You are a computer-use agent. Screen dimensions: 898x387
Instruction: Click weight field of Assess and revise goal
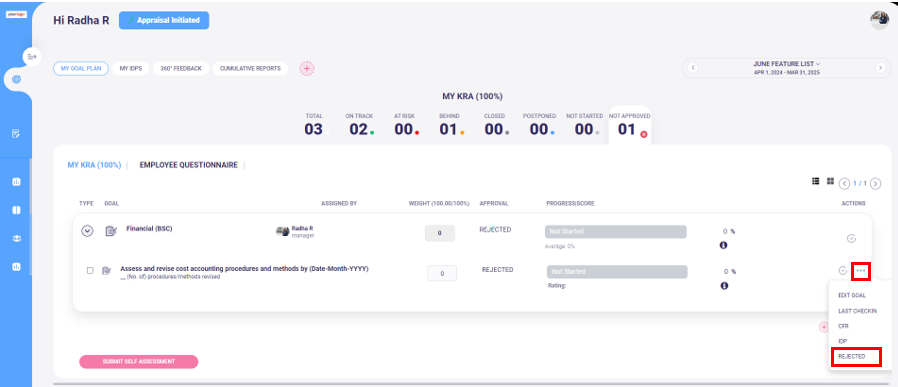[442, 274]
